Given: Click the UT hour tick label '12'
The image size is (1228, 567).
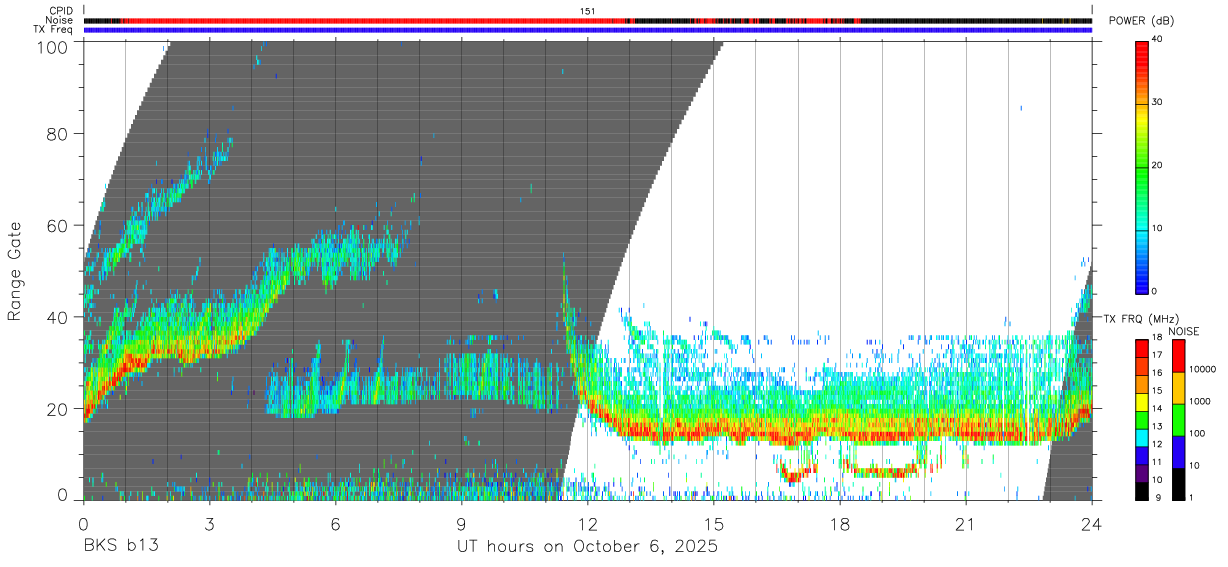Looking at the screenshot, I should pos(587,523).
